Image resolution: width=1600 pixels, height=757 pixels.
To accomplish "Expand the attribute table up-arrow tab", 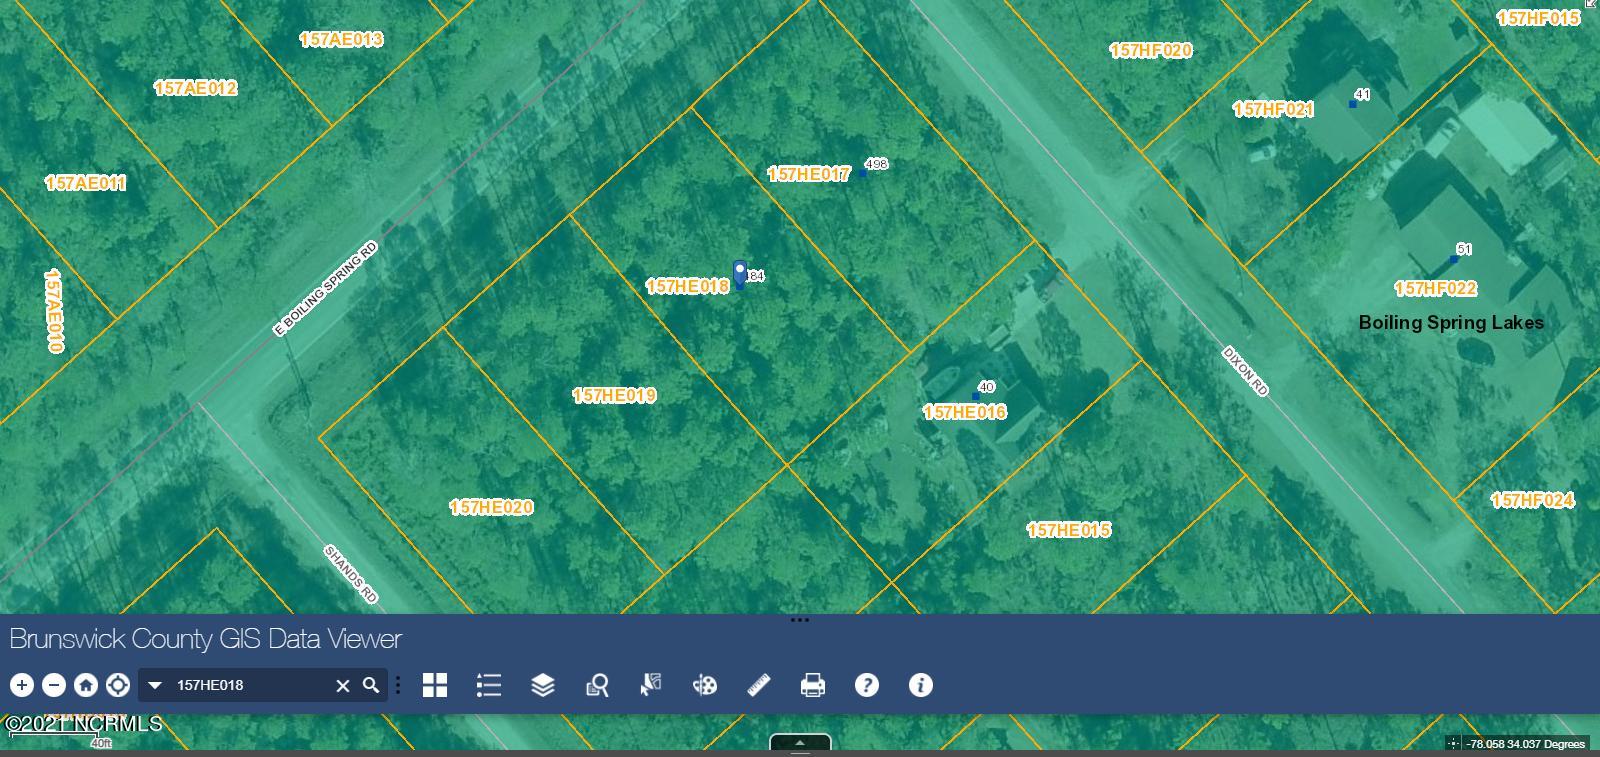I will pyautogui.click(x=800, y=743).
